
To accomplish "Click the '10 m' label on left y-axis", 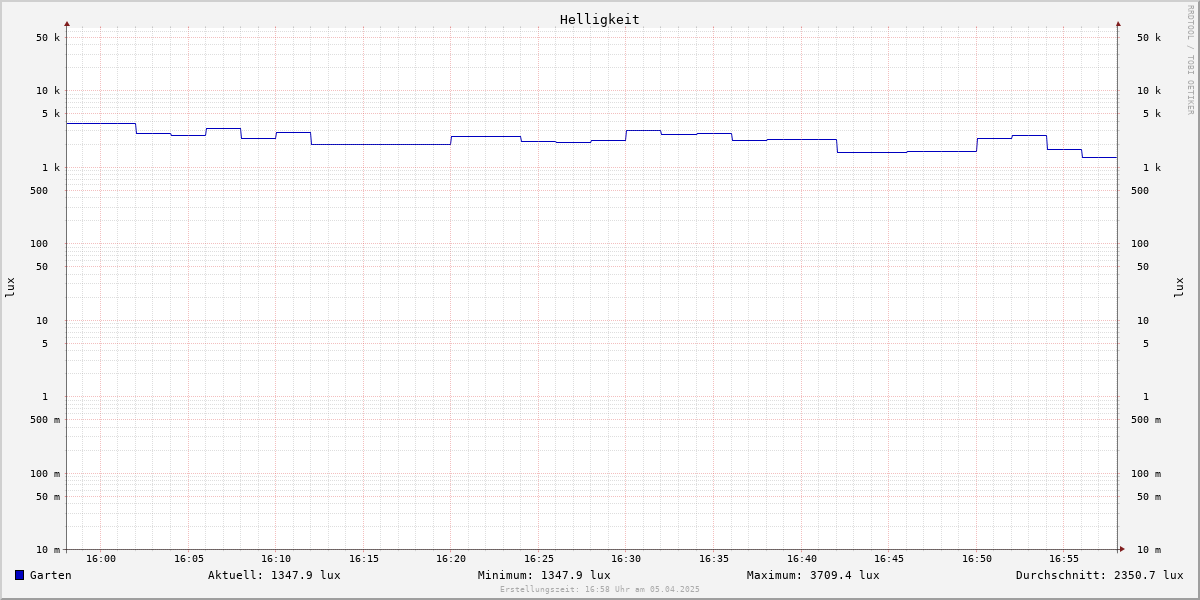I will pos(48,550).
